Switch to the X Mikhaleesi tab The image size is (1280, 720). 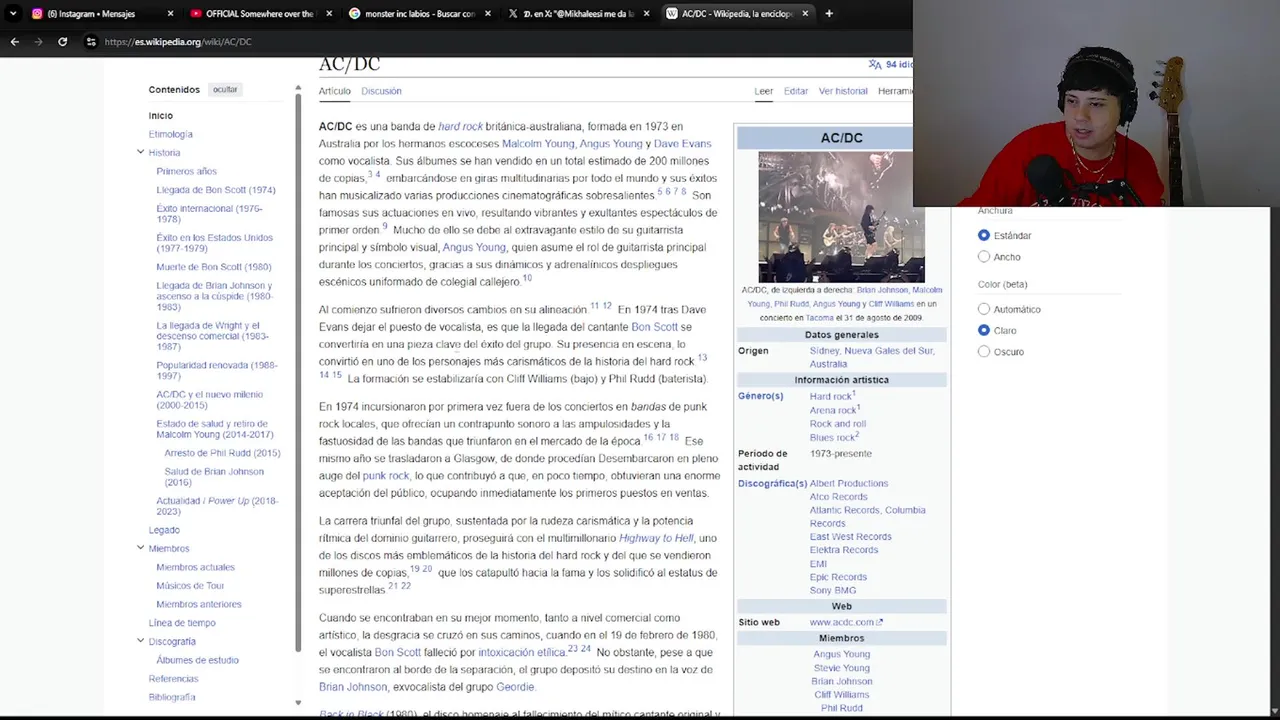[579, 14]
